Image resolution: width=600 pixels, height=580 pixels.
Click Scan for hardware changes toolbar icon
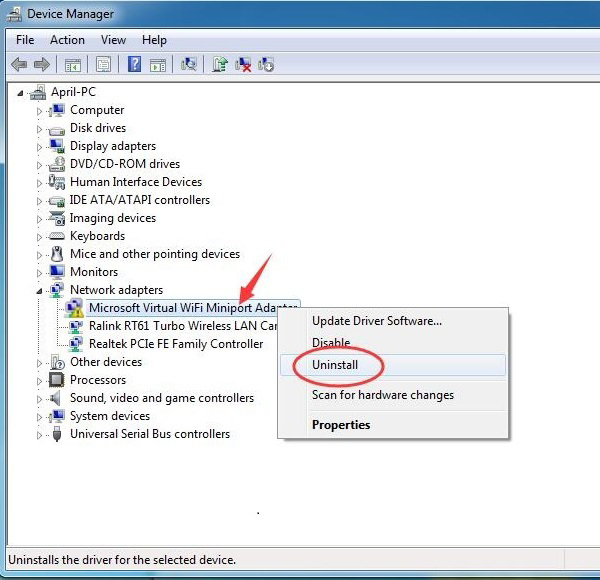click(x=189, y=64)
